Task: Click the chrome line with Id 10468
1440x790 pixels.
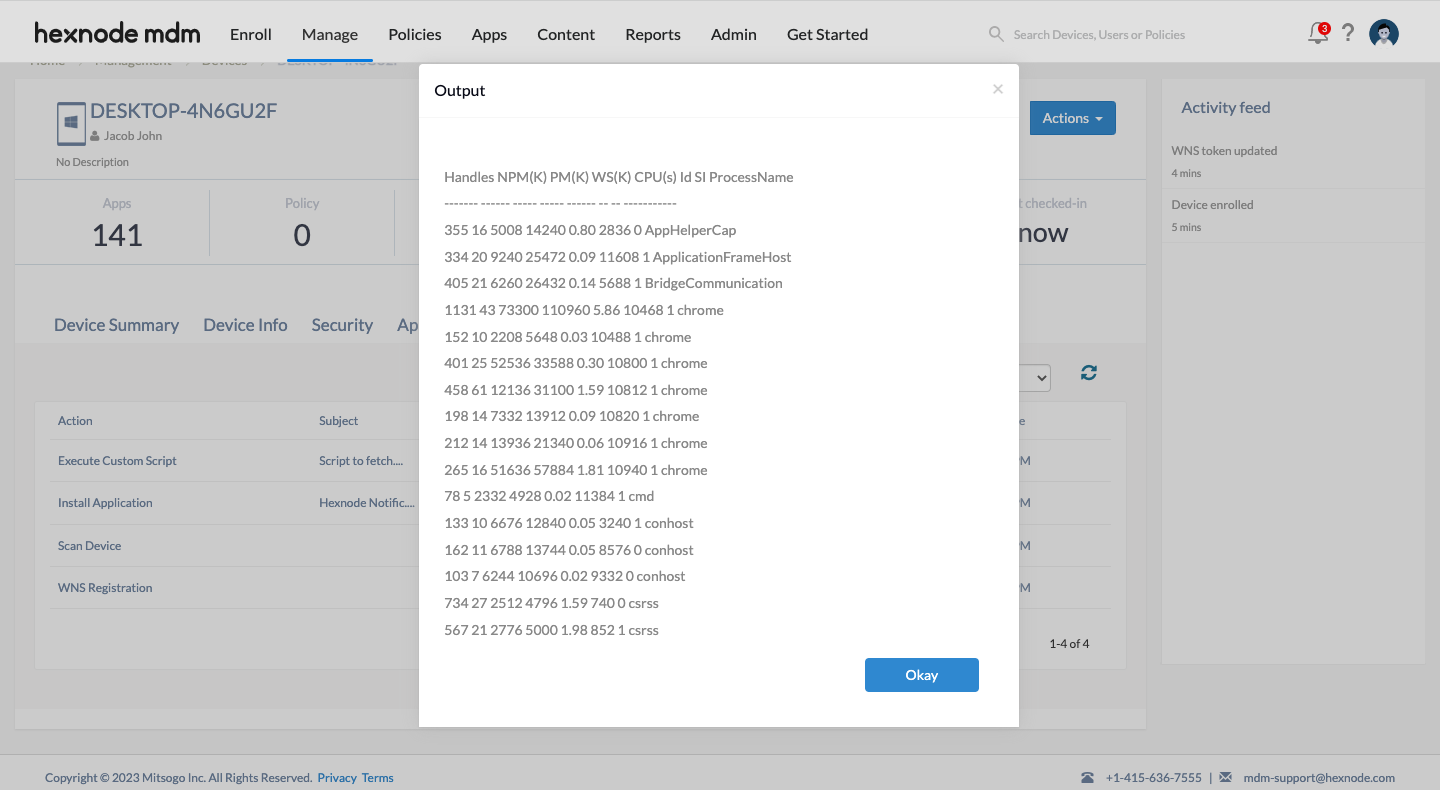Action: (x=584, y=310)
